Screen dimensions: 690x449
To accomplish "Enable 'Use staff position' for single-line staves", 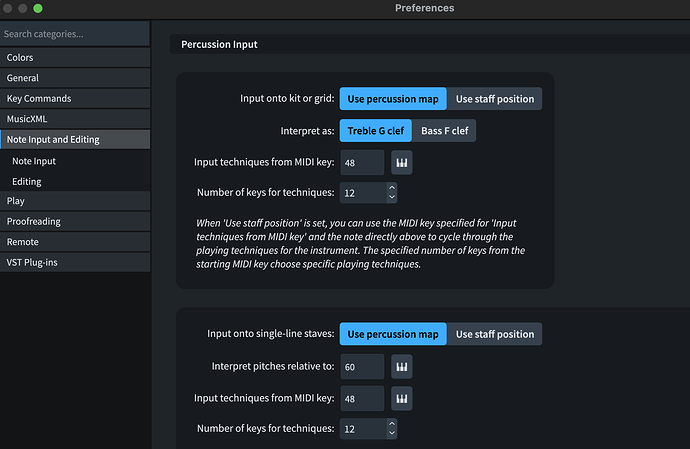I will 495,334.
